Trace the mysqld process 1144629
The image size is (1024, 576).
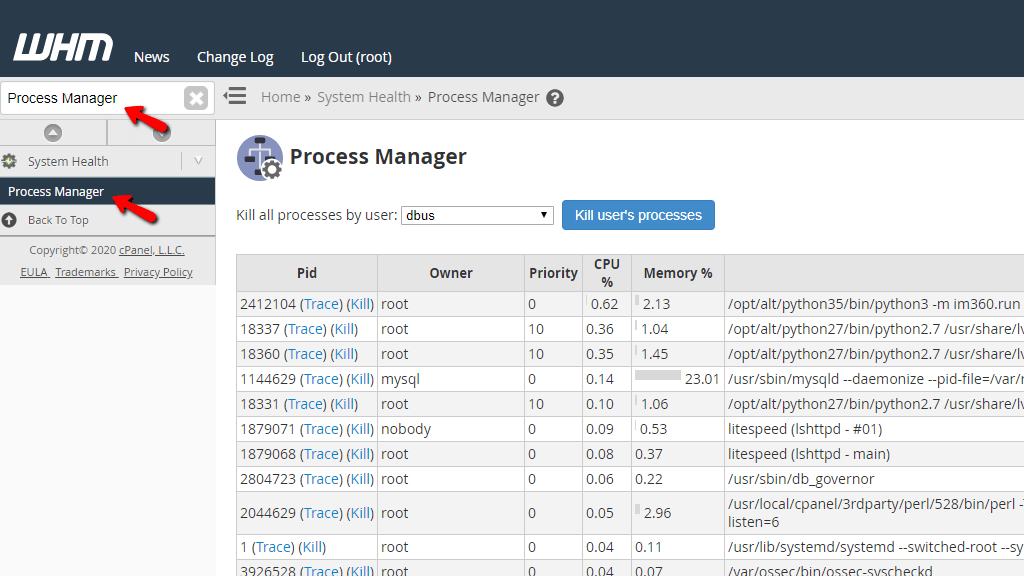coord(320,378)
